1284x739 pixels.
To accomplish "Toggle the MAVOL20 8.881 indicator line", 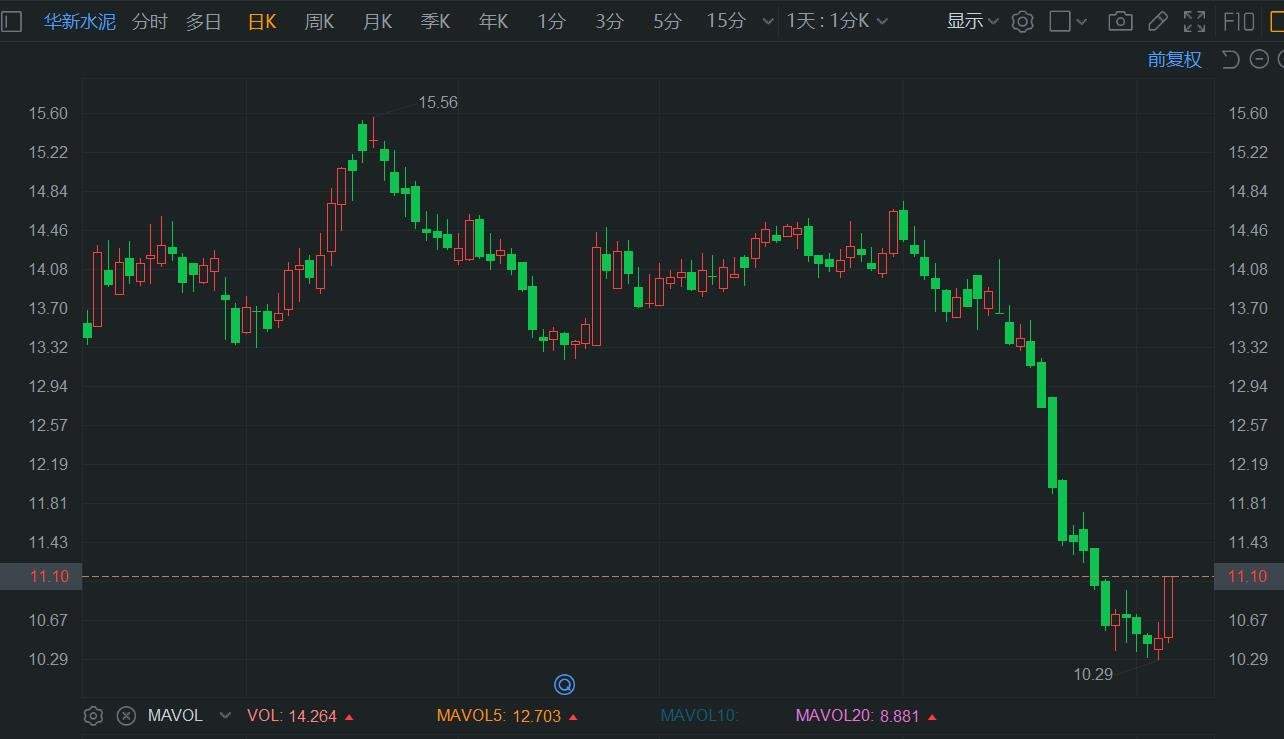I will (866, 716).
